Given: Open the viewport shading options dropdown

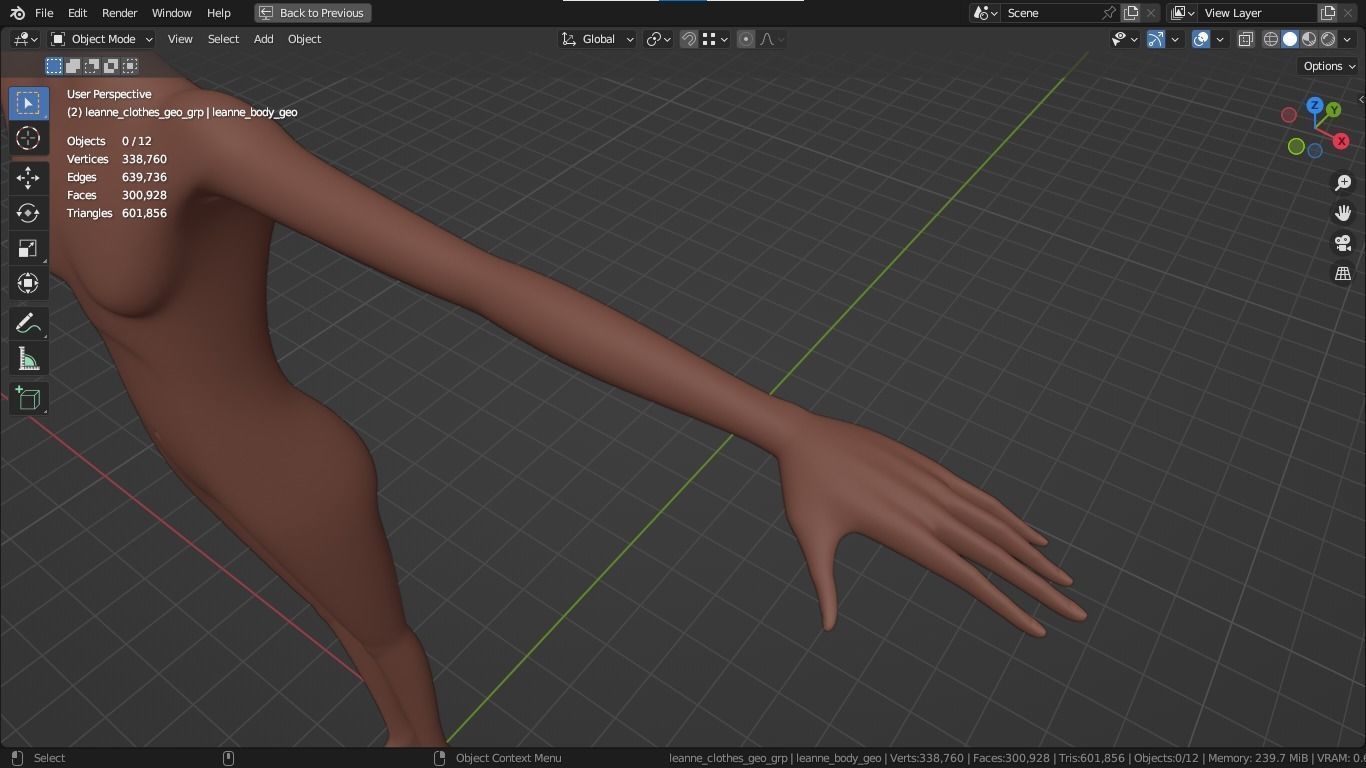Looking at the screenshot, I should click(1347, 39).
